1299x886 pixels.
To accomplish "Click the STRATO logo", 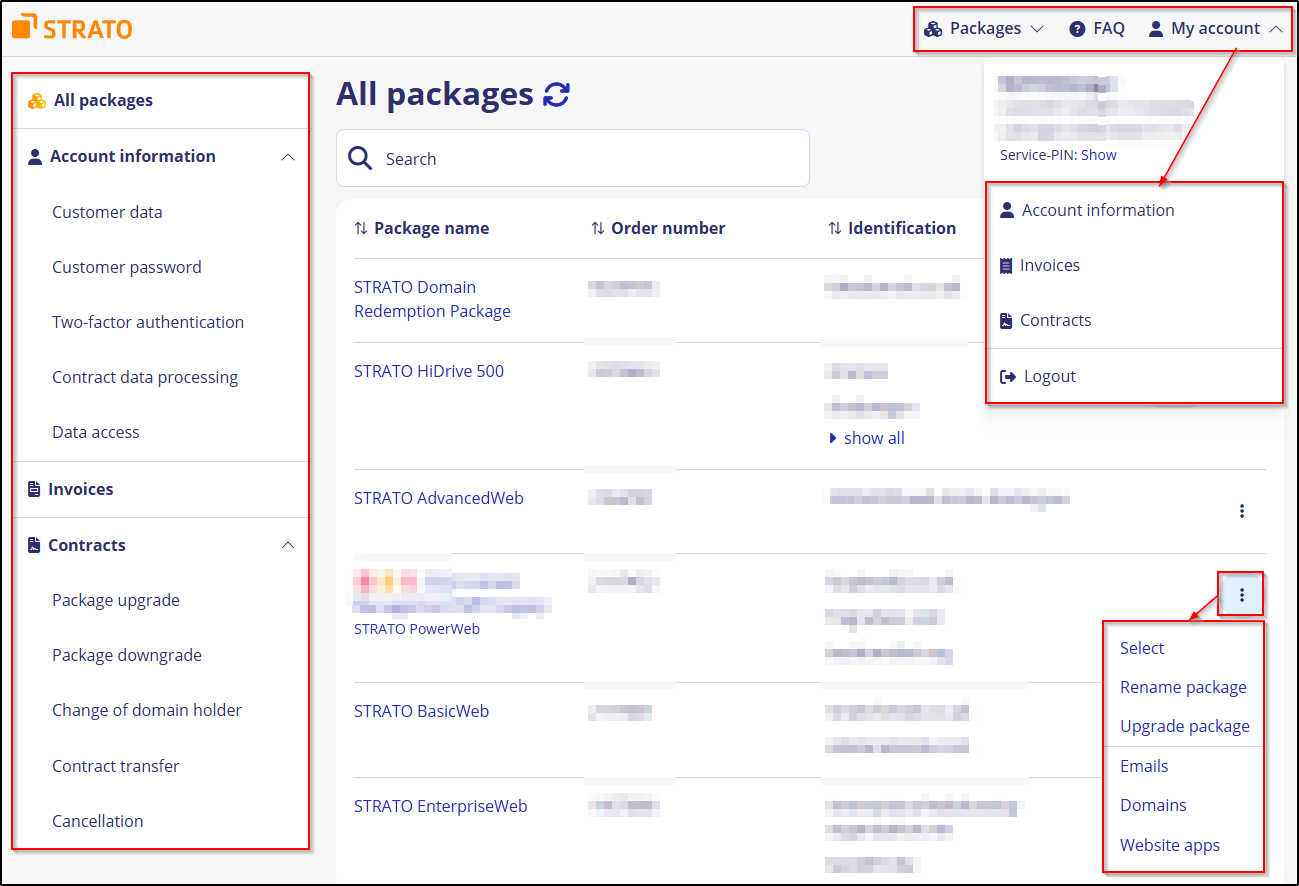I will coord(72,27).
